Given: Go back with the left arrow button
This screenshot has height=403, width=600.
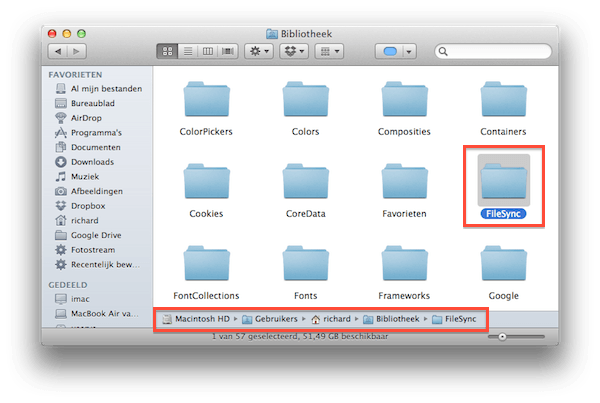Looking at the screenshot, I should (58, 51).
